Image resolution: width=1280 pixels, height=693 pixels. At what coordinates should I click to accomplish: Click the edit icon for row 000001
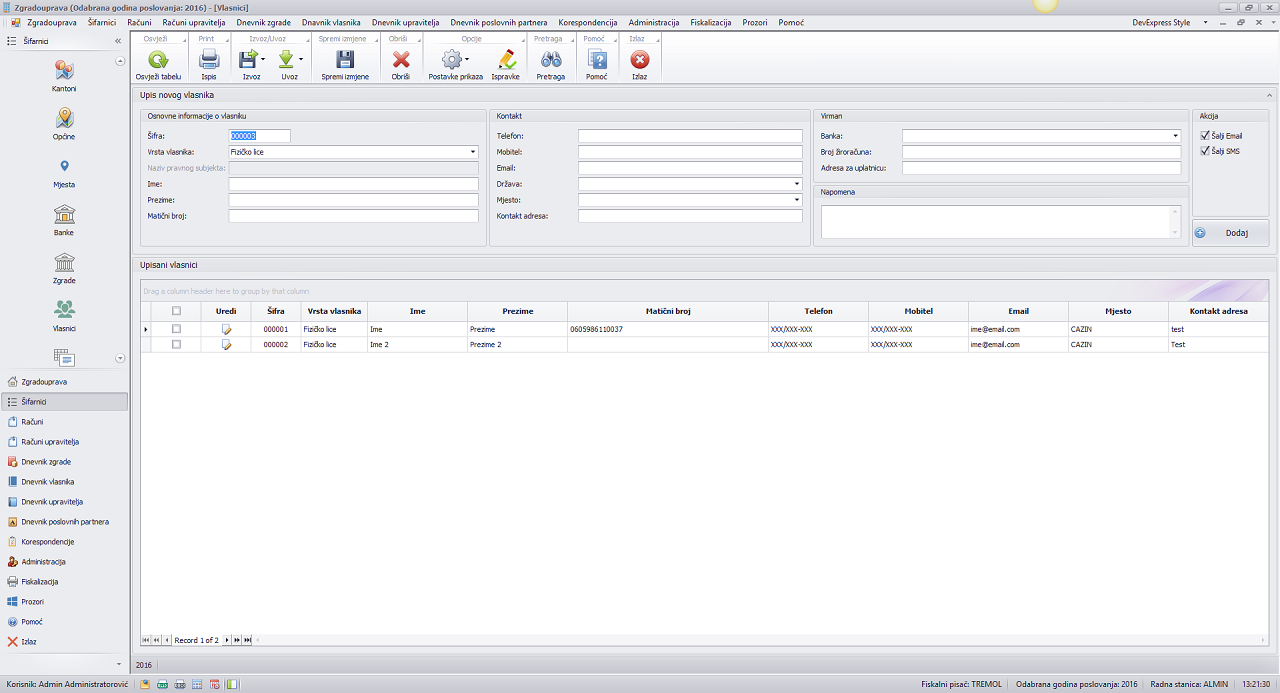226,329
